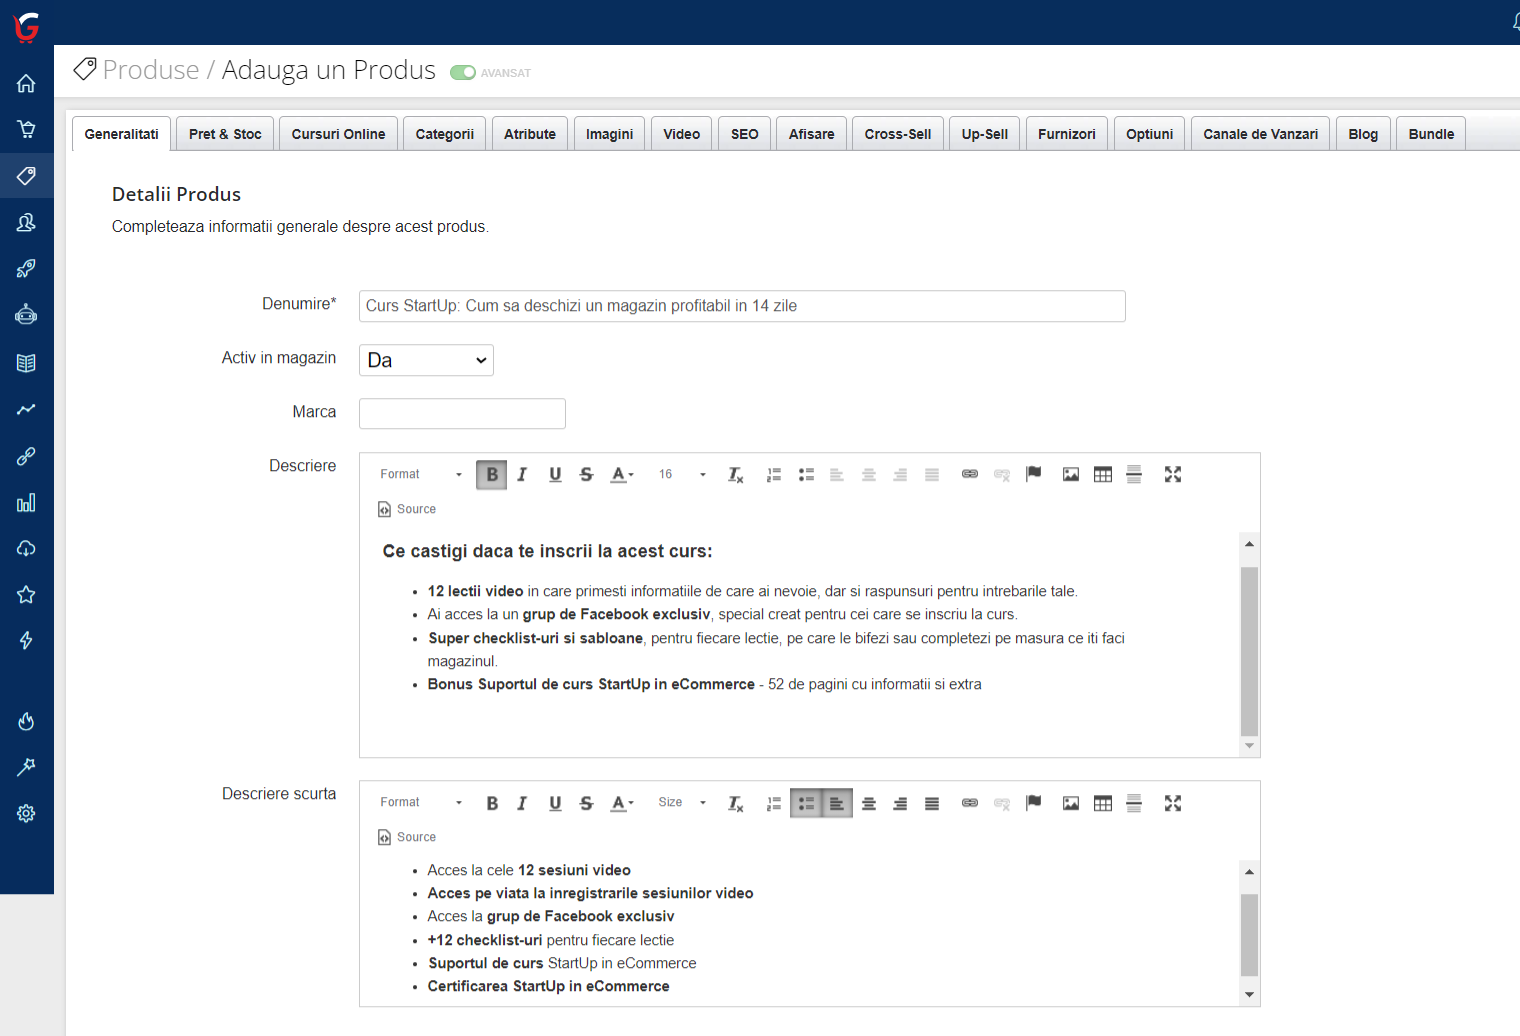The image size is (1520, 1036).
Task: Click the shopping cart sidebar icon
Action: pos(26,129)
